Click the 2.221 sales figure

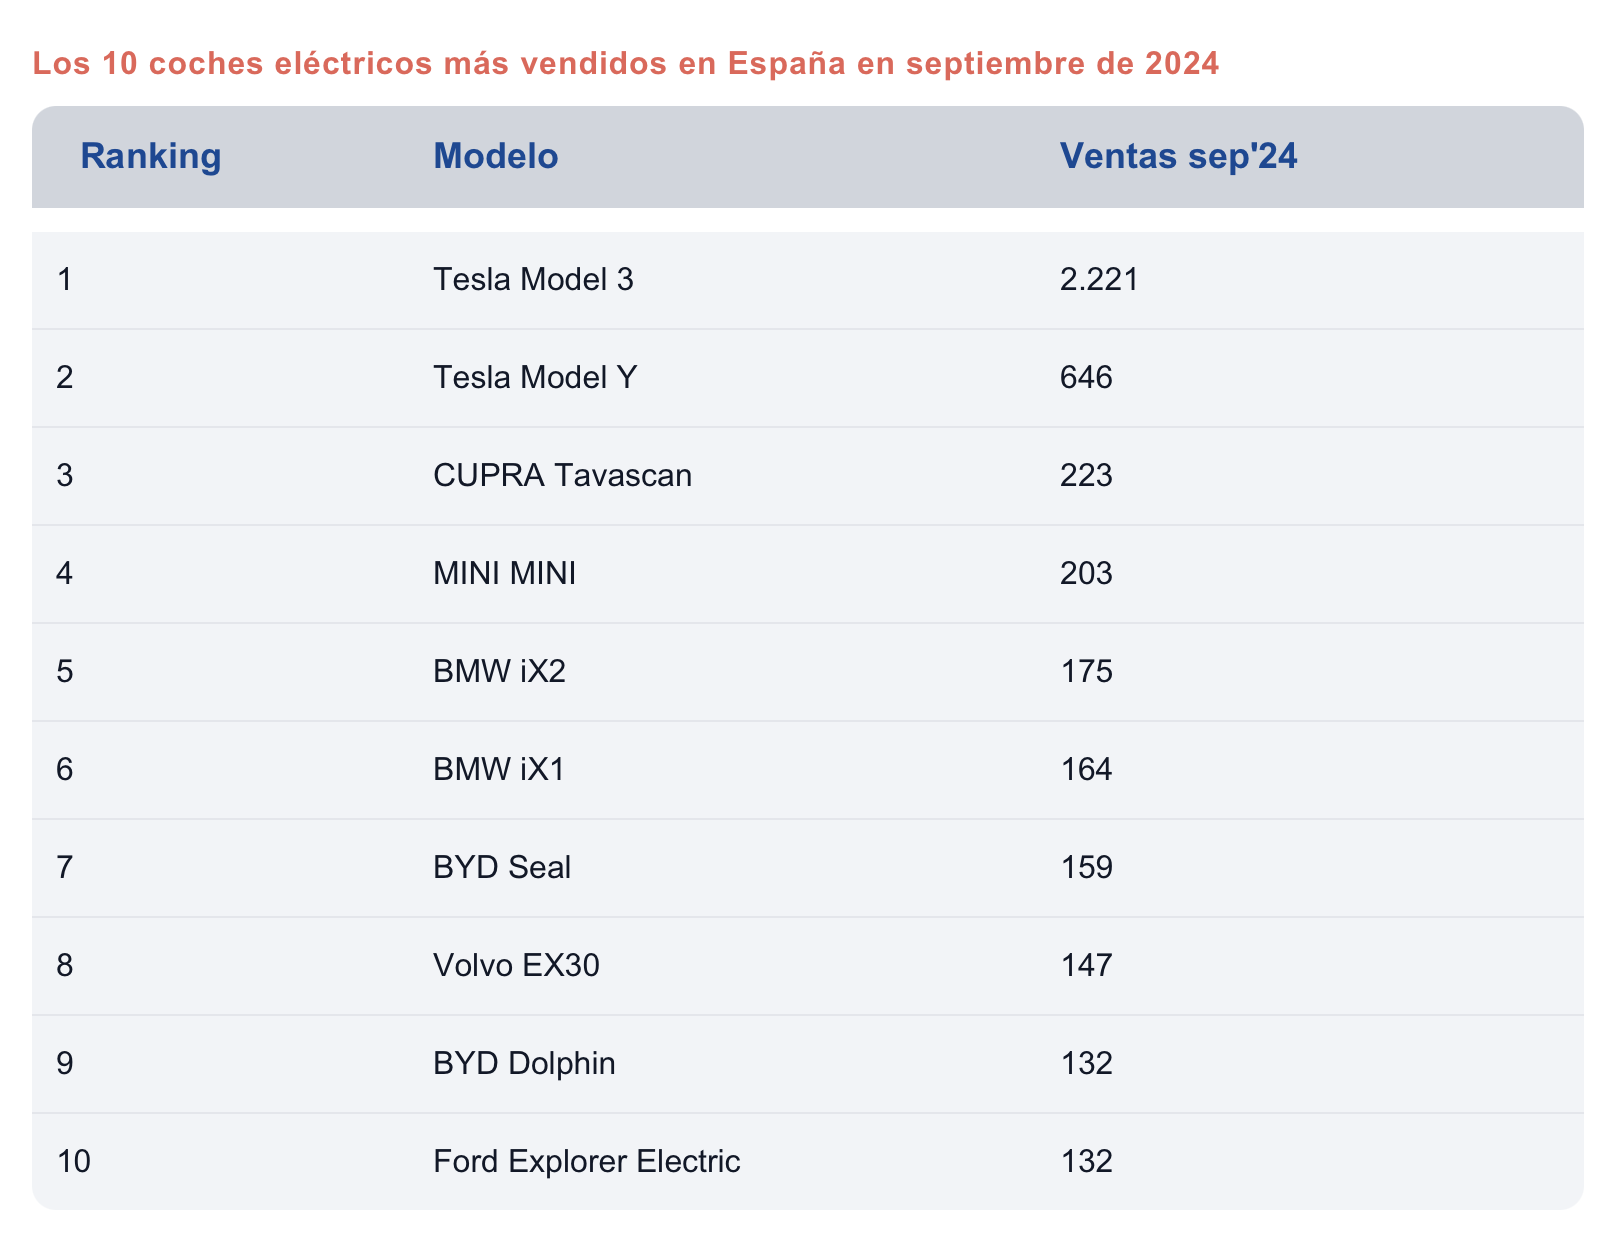pos(1099,280)
